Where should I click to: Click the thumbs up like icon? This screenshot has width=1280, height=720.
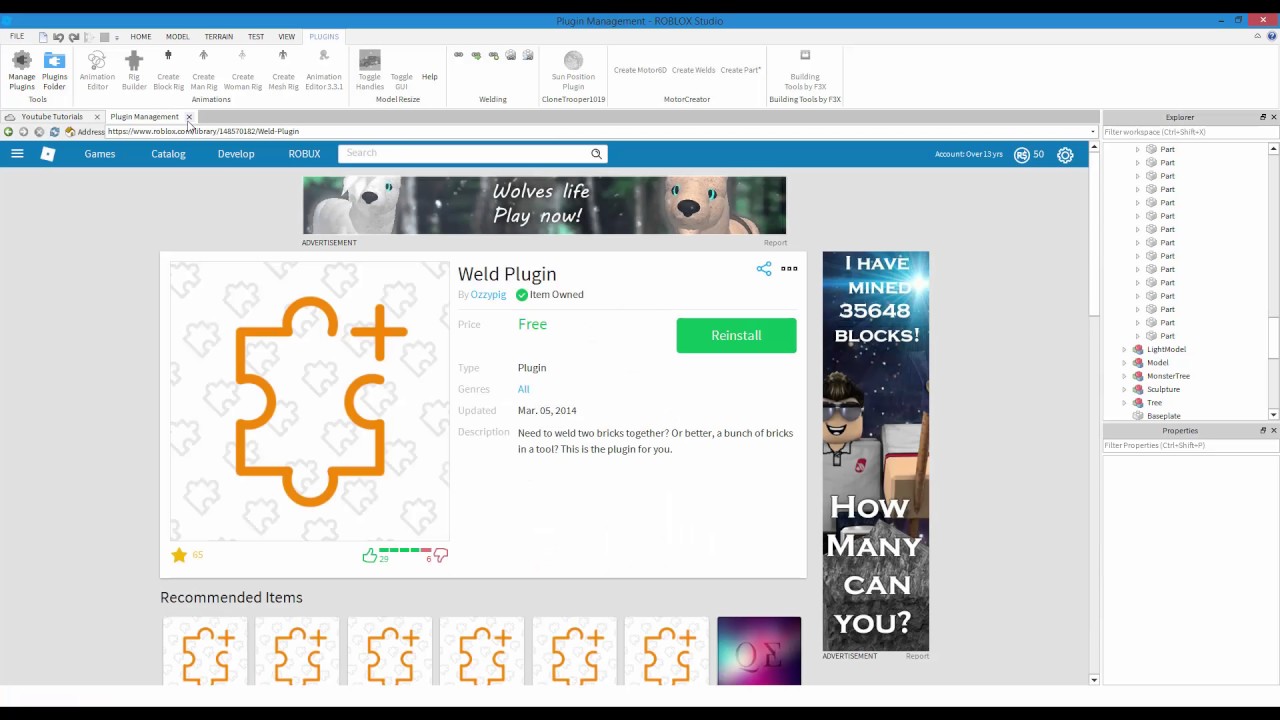click(369, 555)
